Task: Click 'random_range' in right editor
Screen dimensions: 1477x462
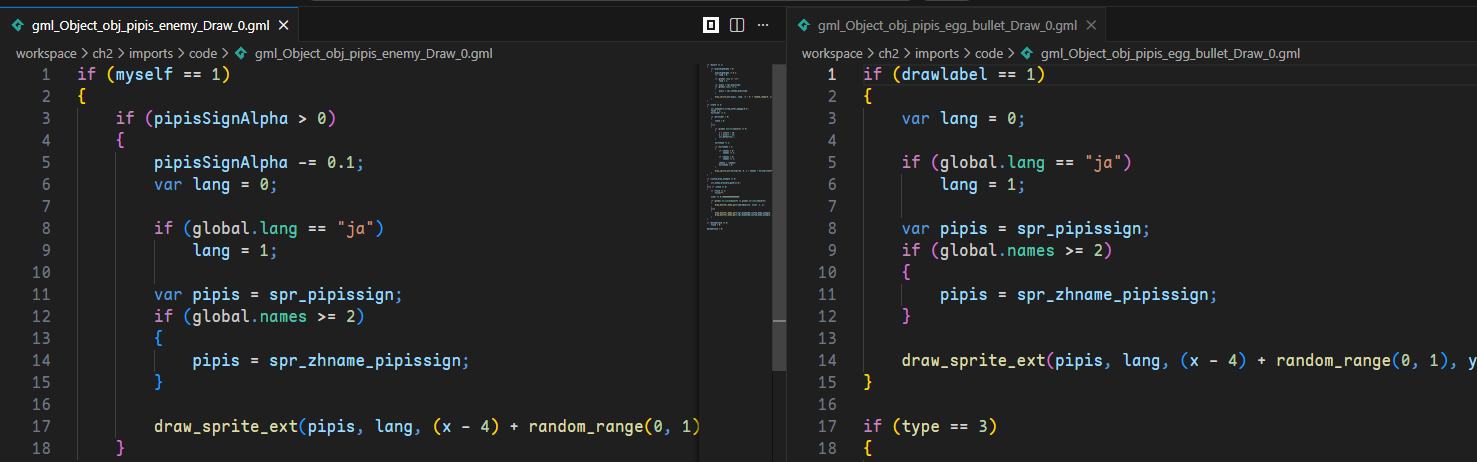Action: (1334, 361)
